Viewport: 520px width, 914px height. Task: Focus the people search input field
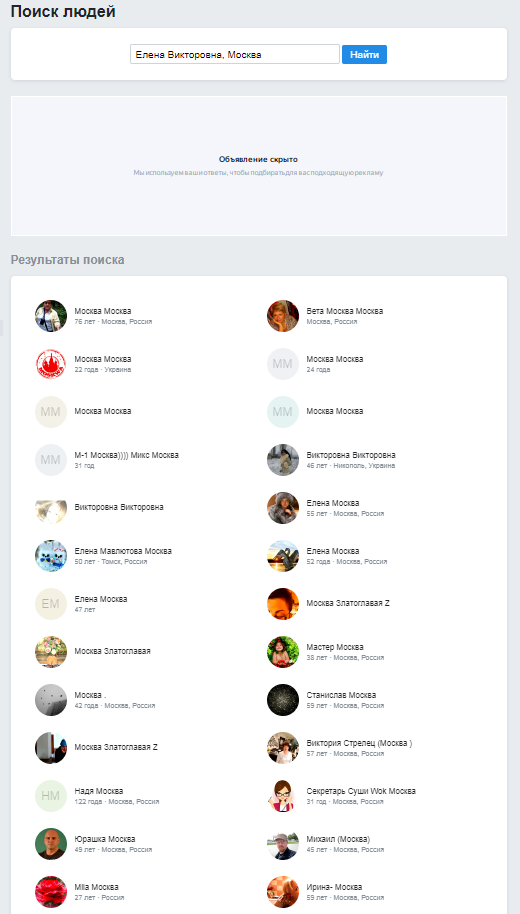click(234, 55)
